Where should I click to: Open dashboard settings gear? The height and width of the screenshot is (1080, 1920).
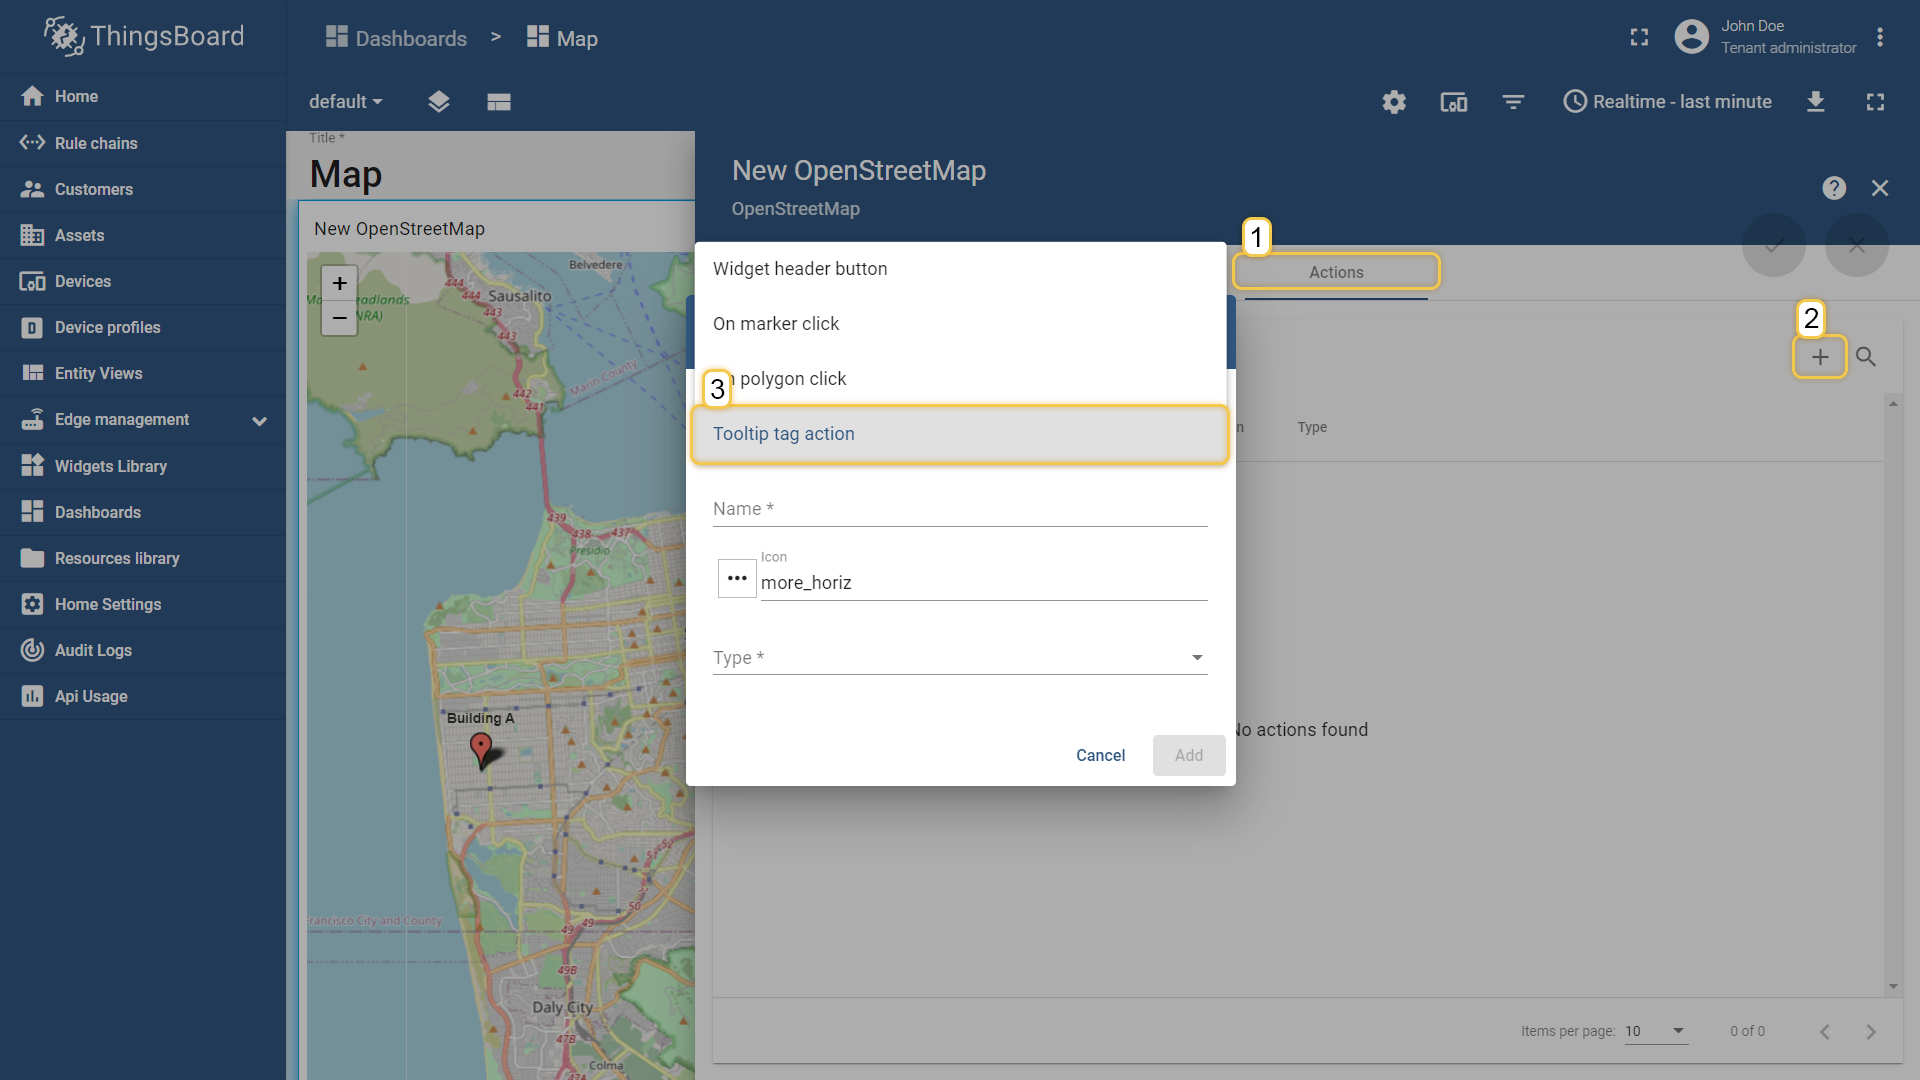coord(1394,102)
